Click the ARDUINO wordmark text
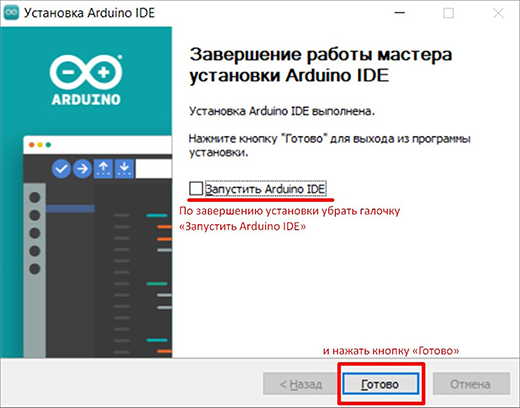Viewport: 520px width, 408px height. (x=86, y=100)
